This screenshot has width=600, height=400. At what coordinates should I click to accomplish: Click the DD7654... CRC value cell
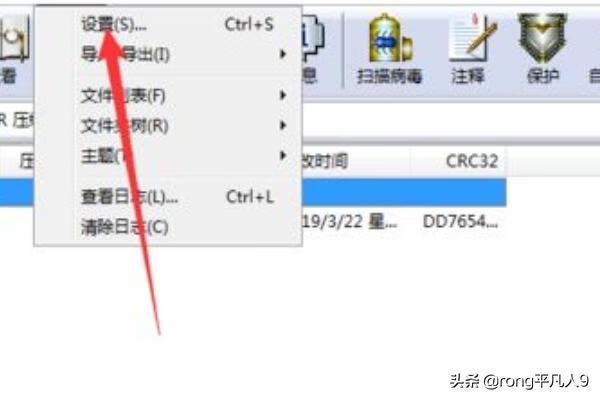click(x=460, y=222)
